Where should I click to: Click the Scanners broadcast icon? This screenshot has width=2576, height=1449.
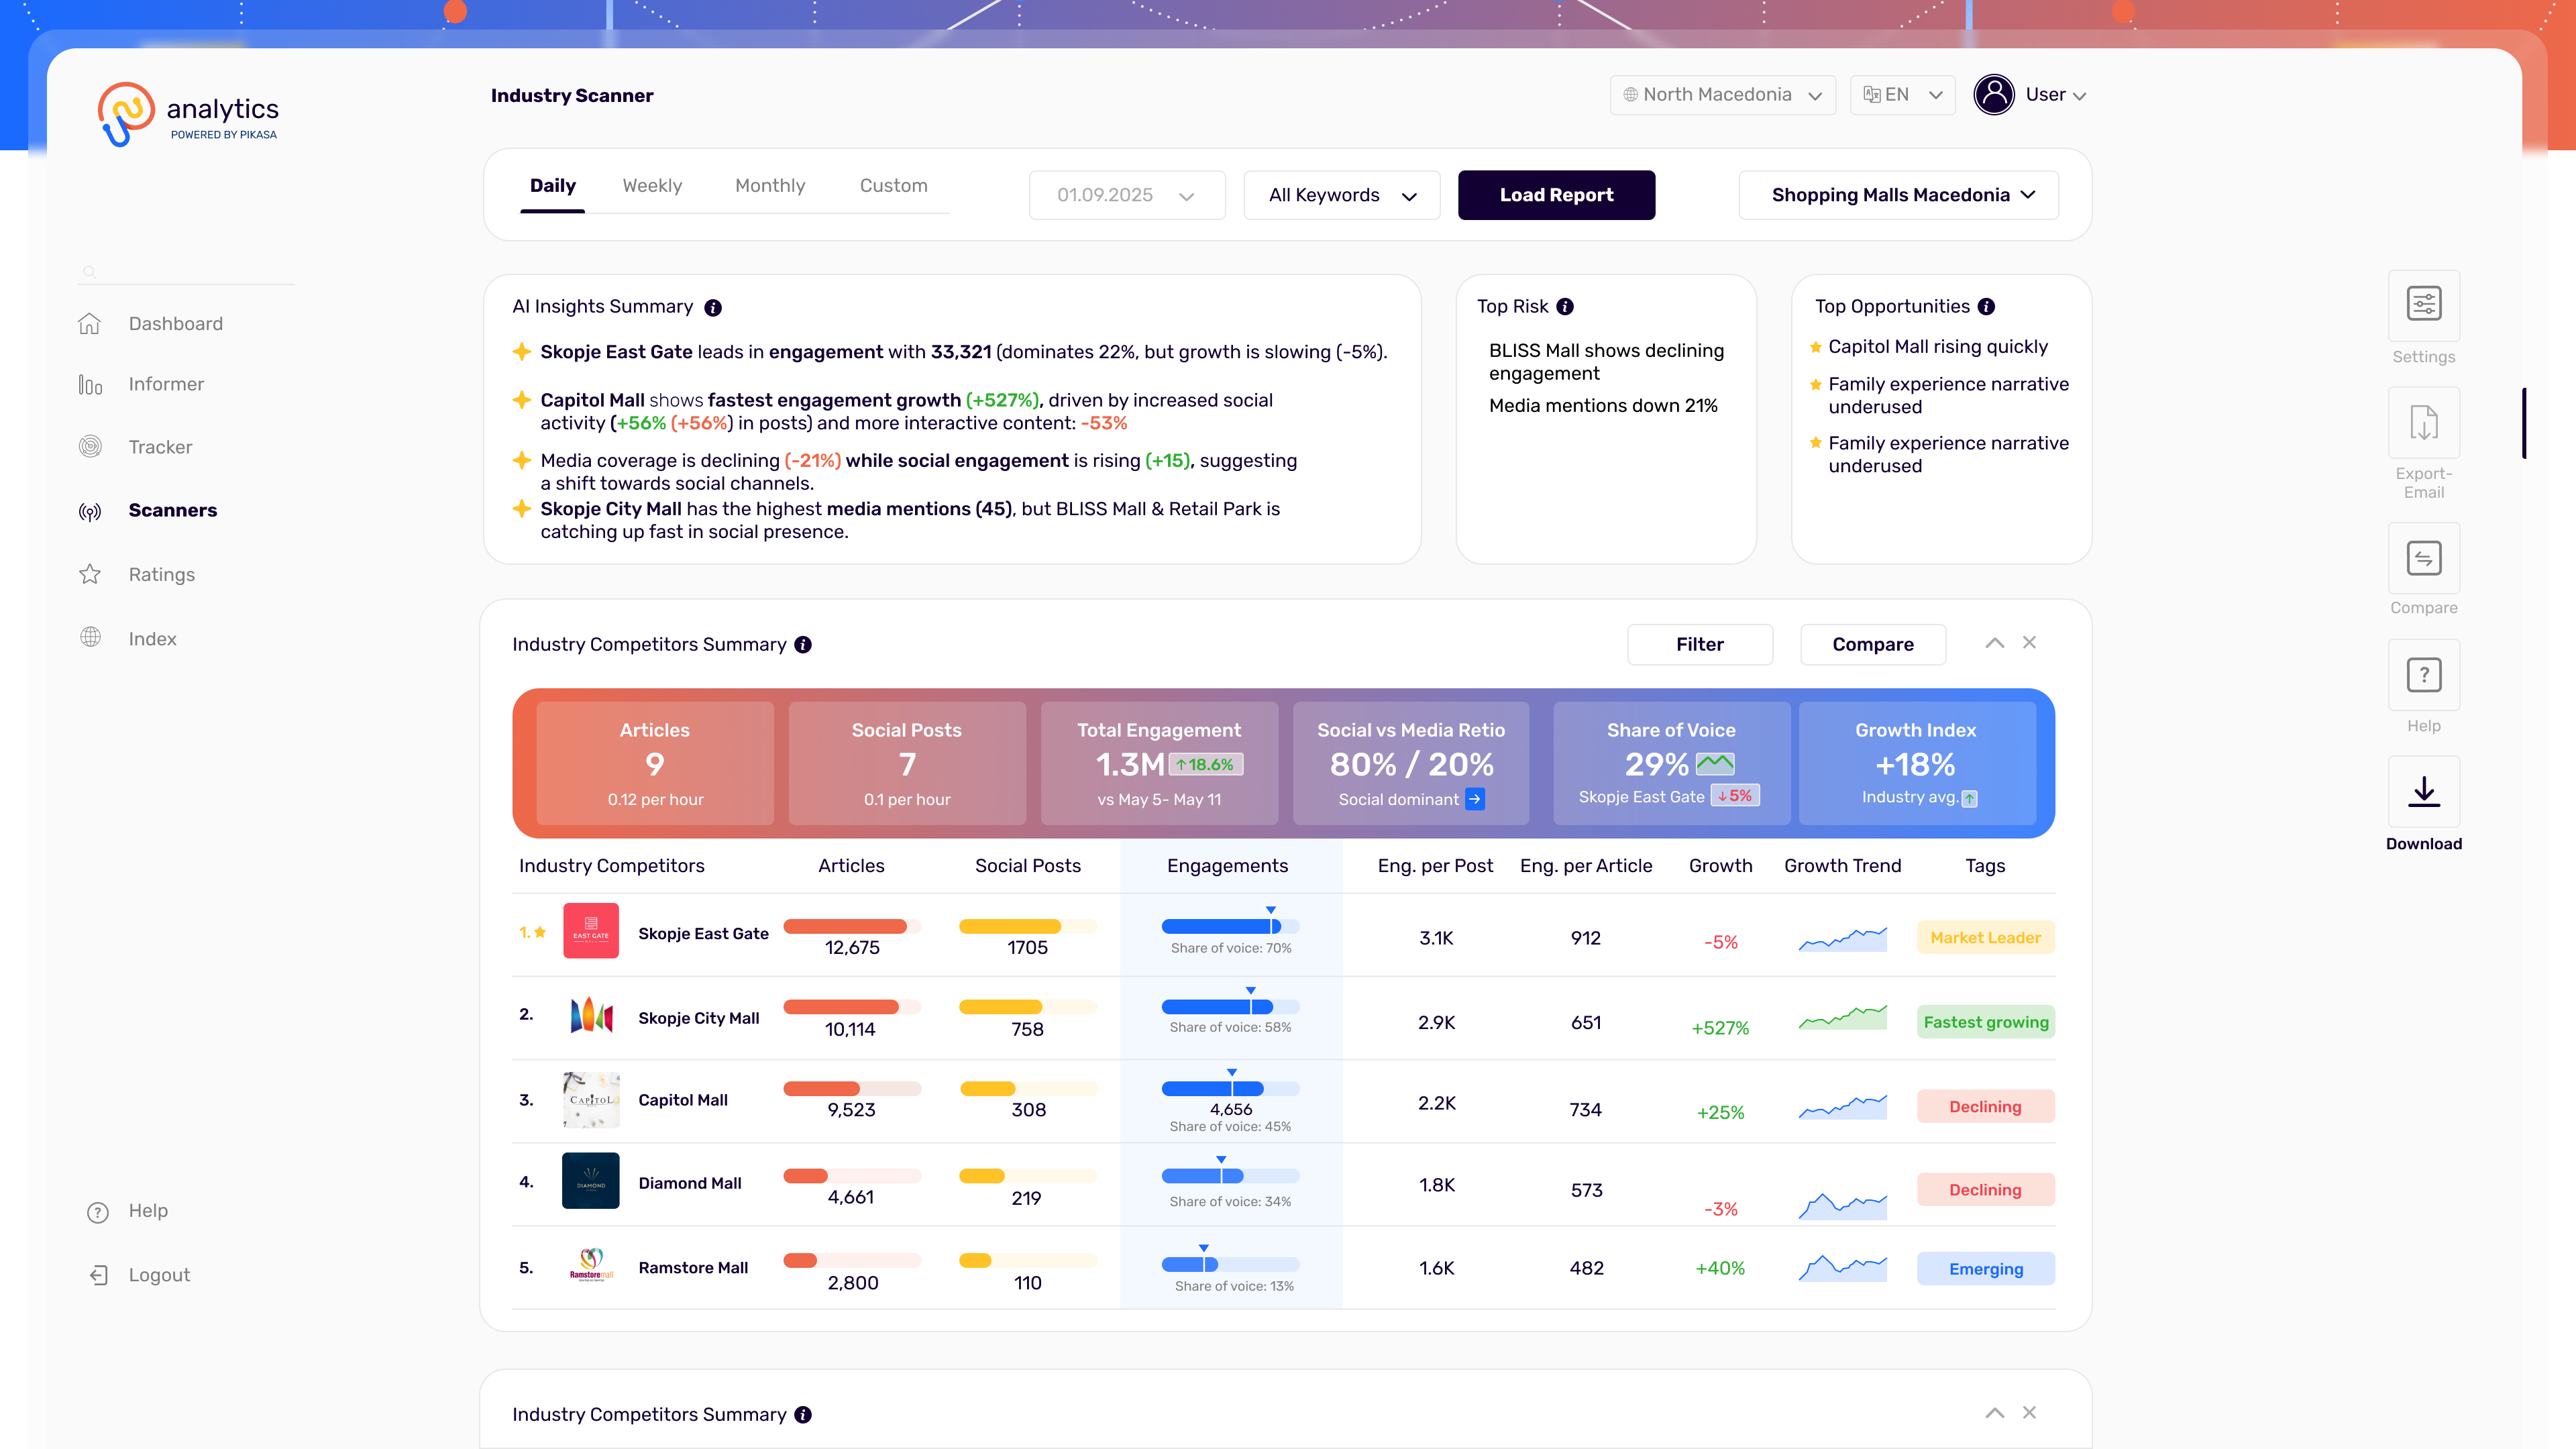(x=90, y=511)
